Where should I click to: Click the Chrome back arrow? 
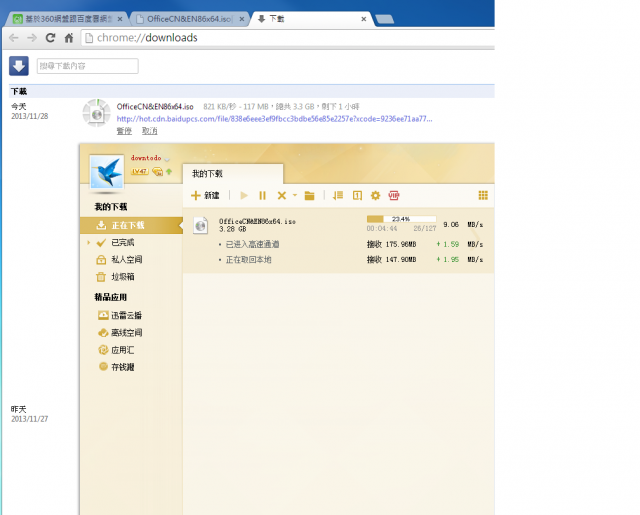pos(13,38)
